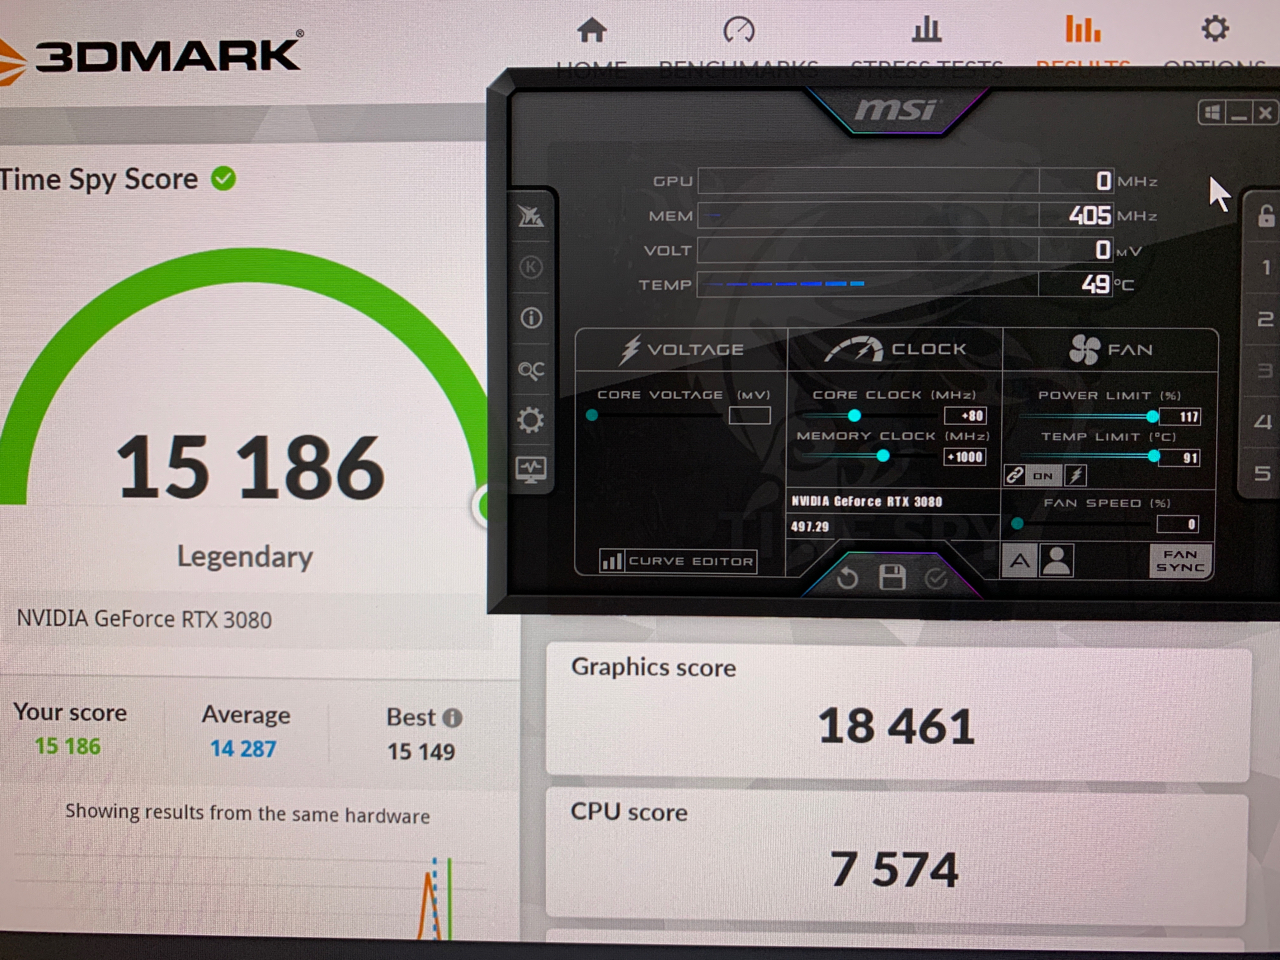Screen dimensions: 1280x960
Task: Open Afterburner settings gear icon
Action: tap(530, 419)
